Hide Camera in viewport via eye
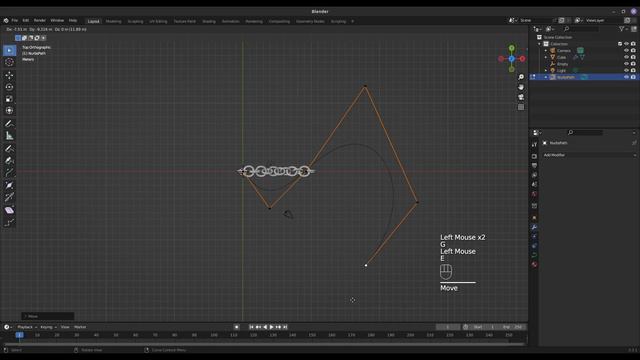The image size is (640, 360). [x=627, y=51]
